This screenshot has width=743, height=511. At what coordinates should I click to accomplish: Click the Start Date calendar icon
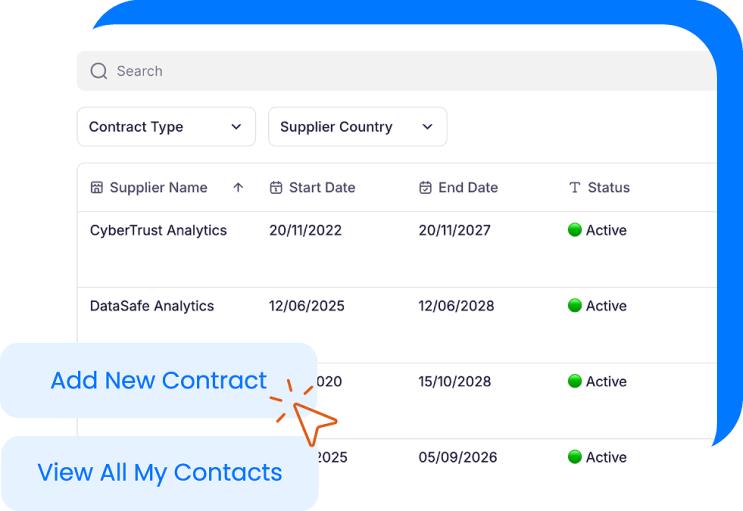[276, 187]
